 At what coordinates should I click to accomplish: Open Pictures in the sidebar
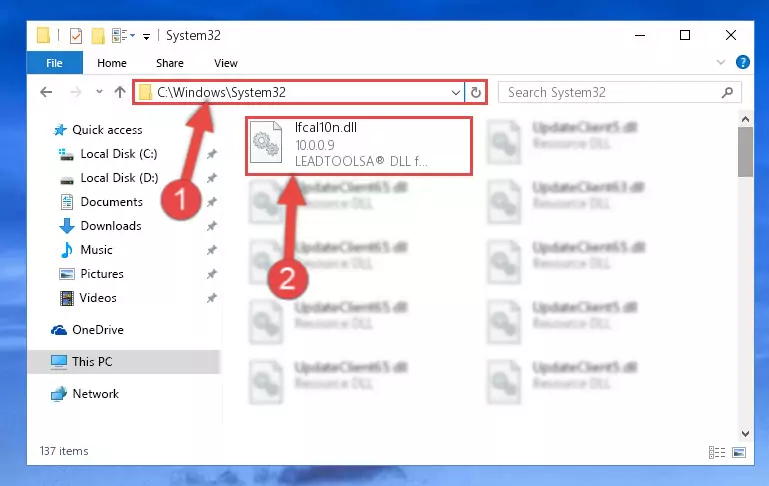tap(102, 274)
